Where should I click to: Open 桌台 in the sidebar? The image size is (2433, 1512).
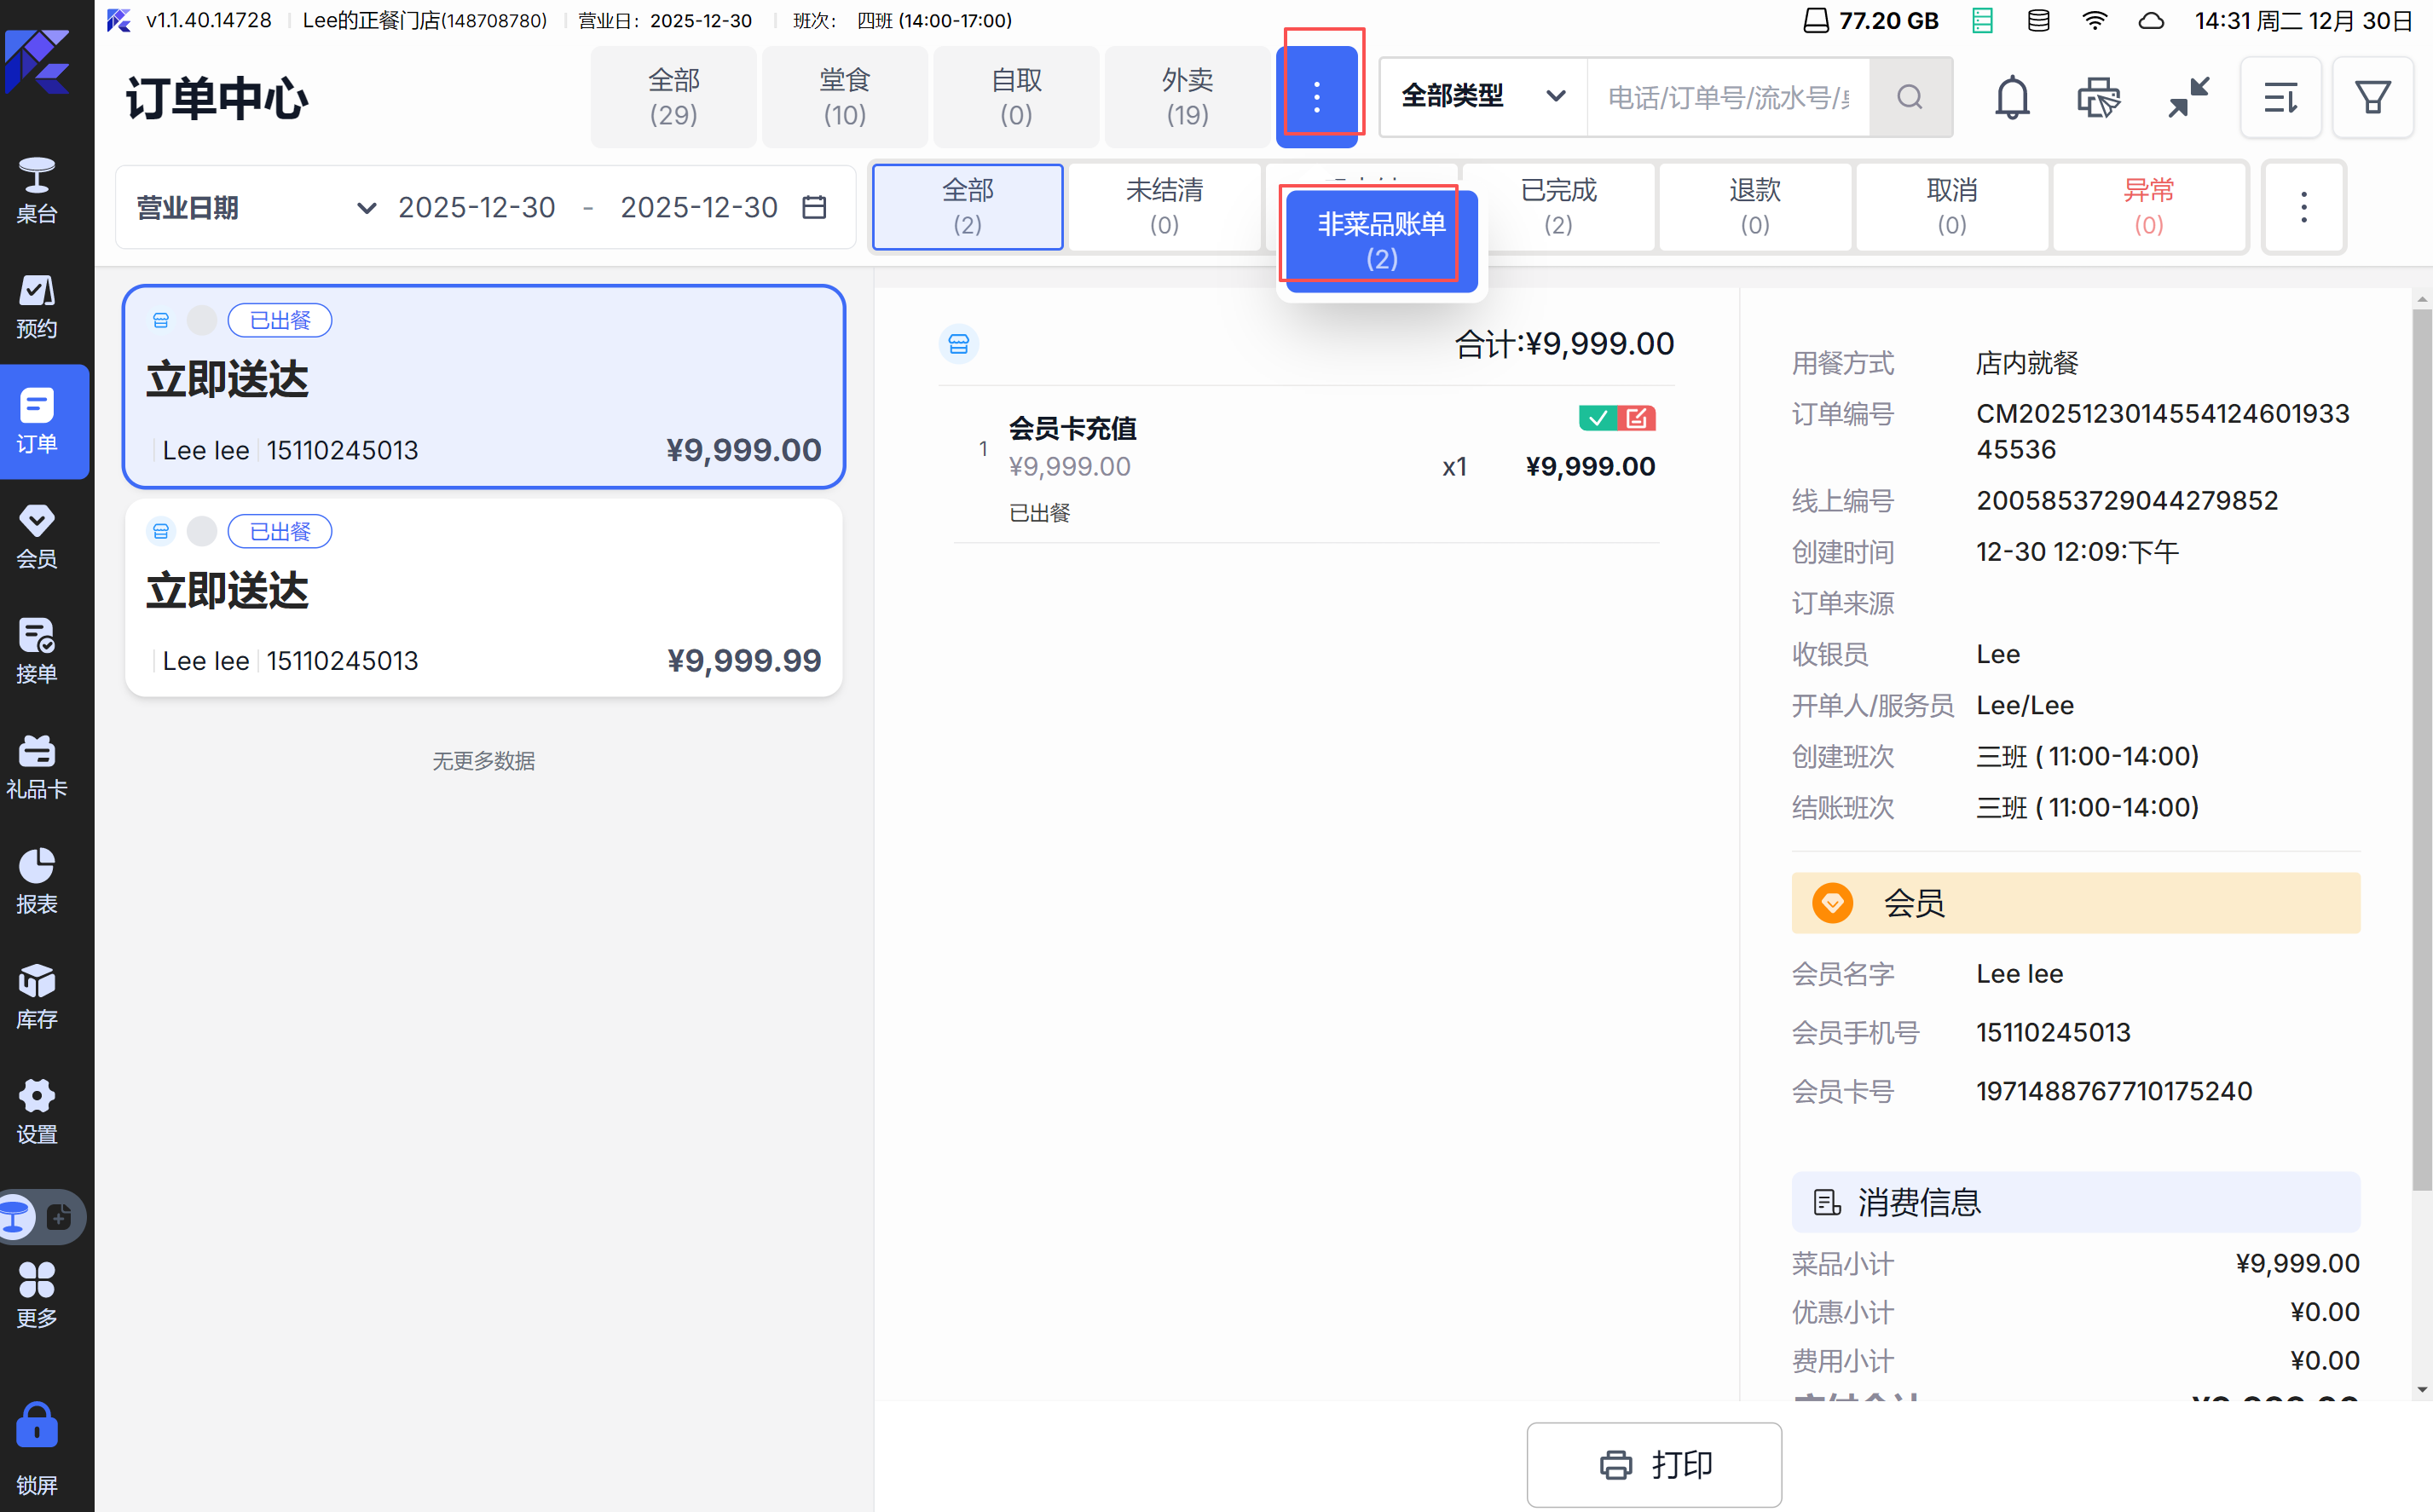(37, 189)
